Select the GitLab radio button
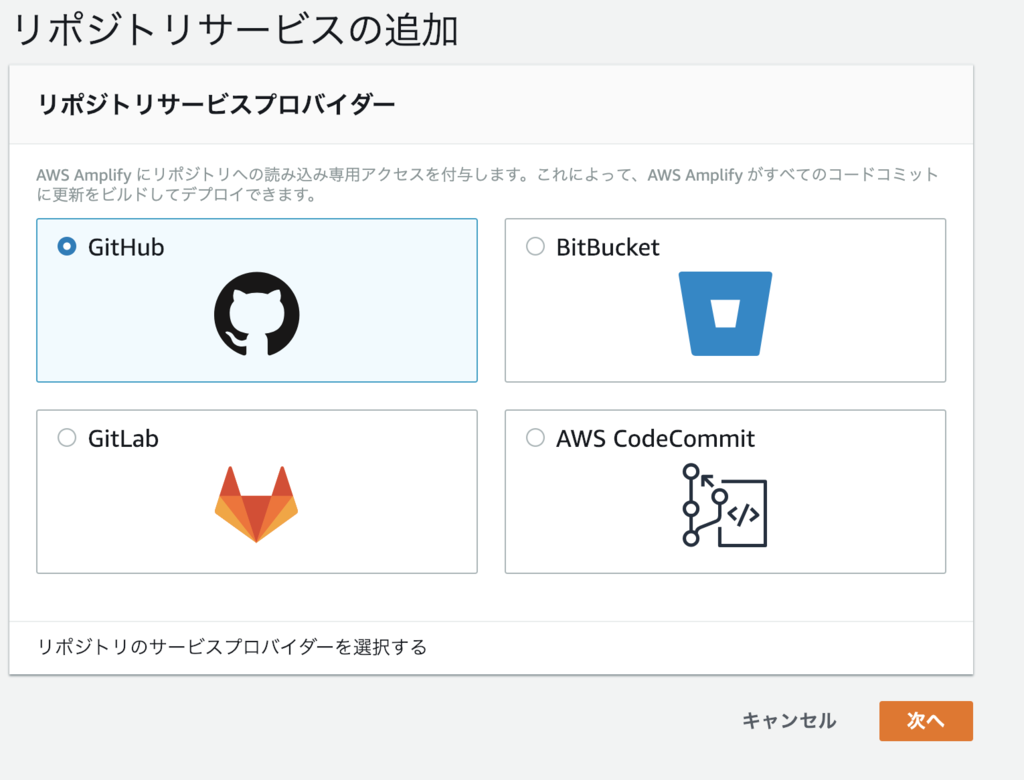1024x780 pixels. tap(67, 438)
